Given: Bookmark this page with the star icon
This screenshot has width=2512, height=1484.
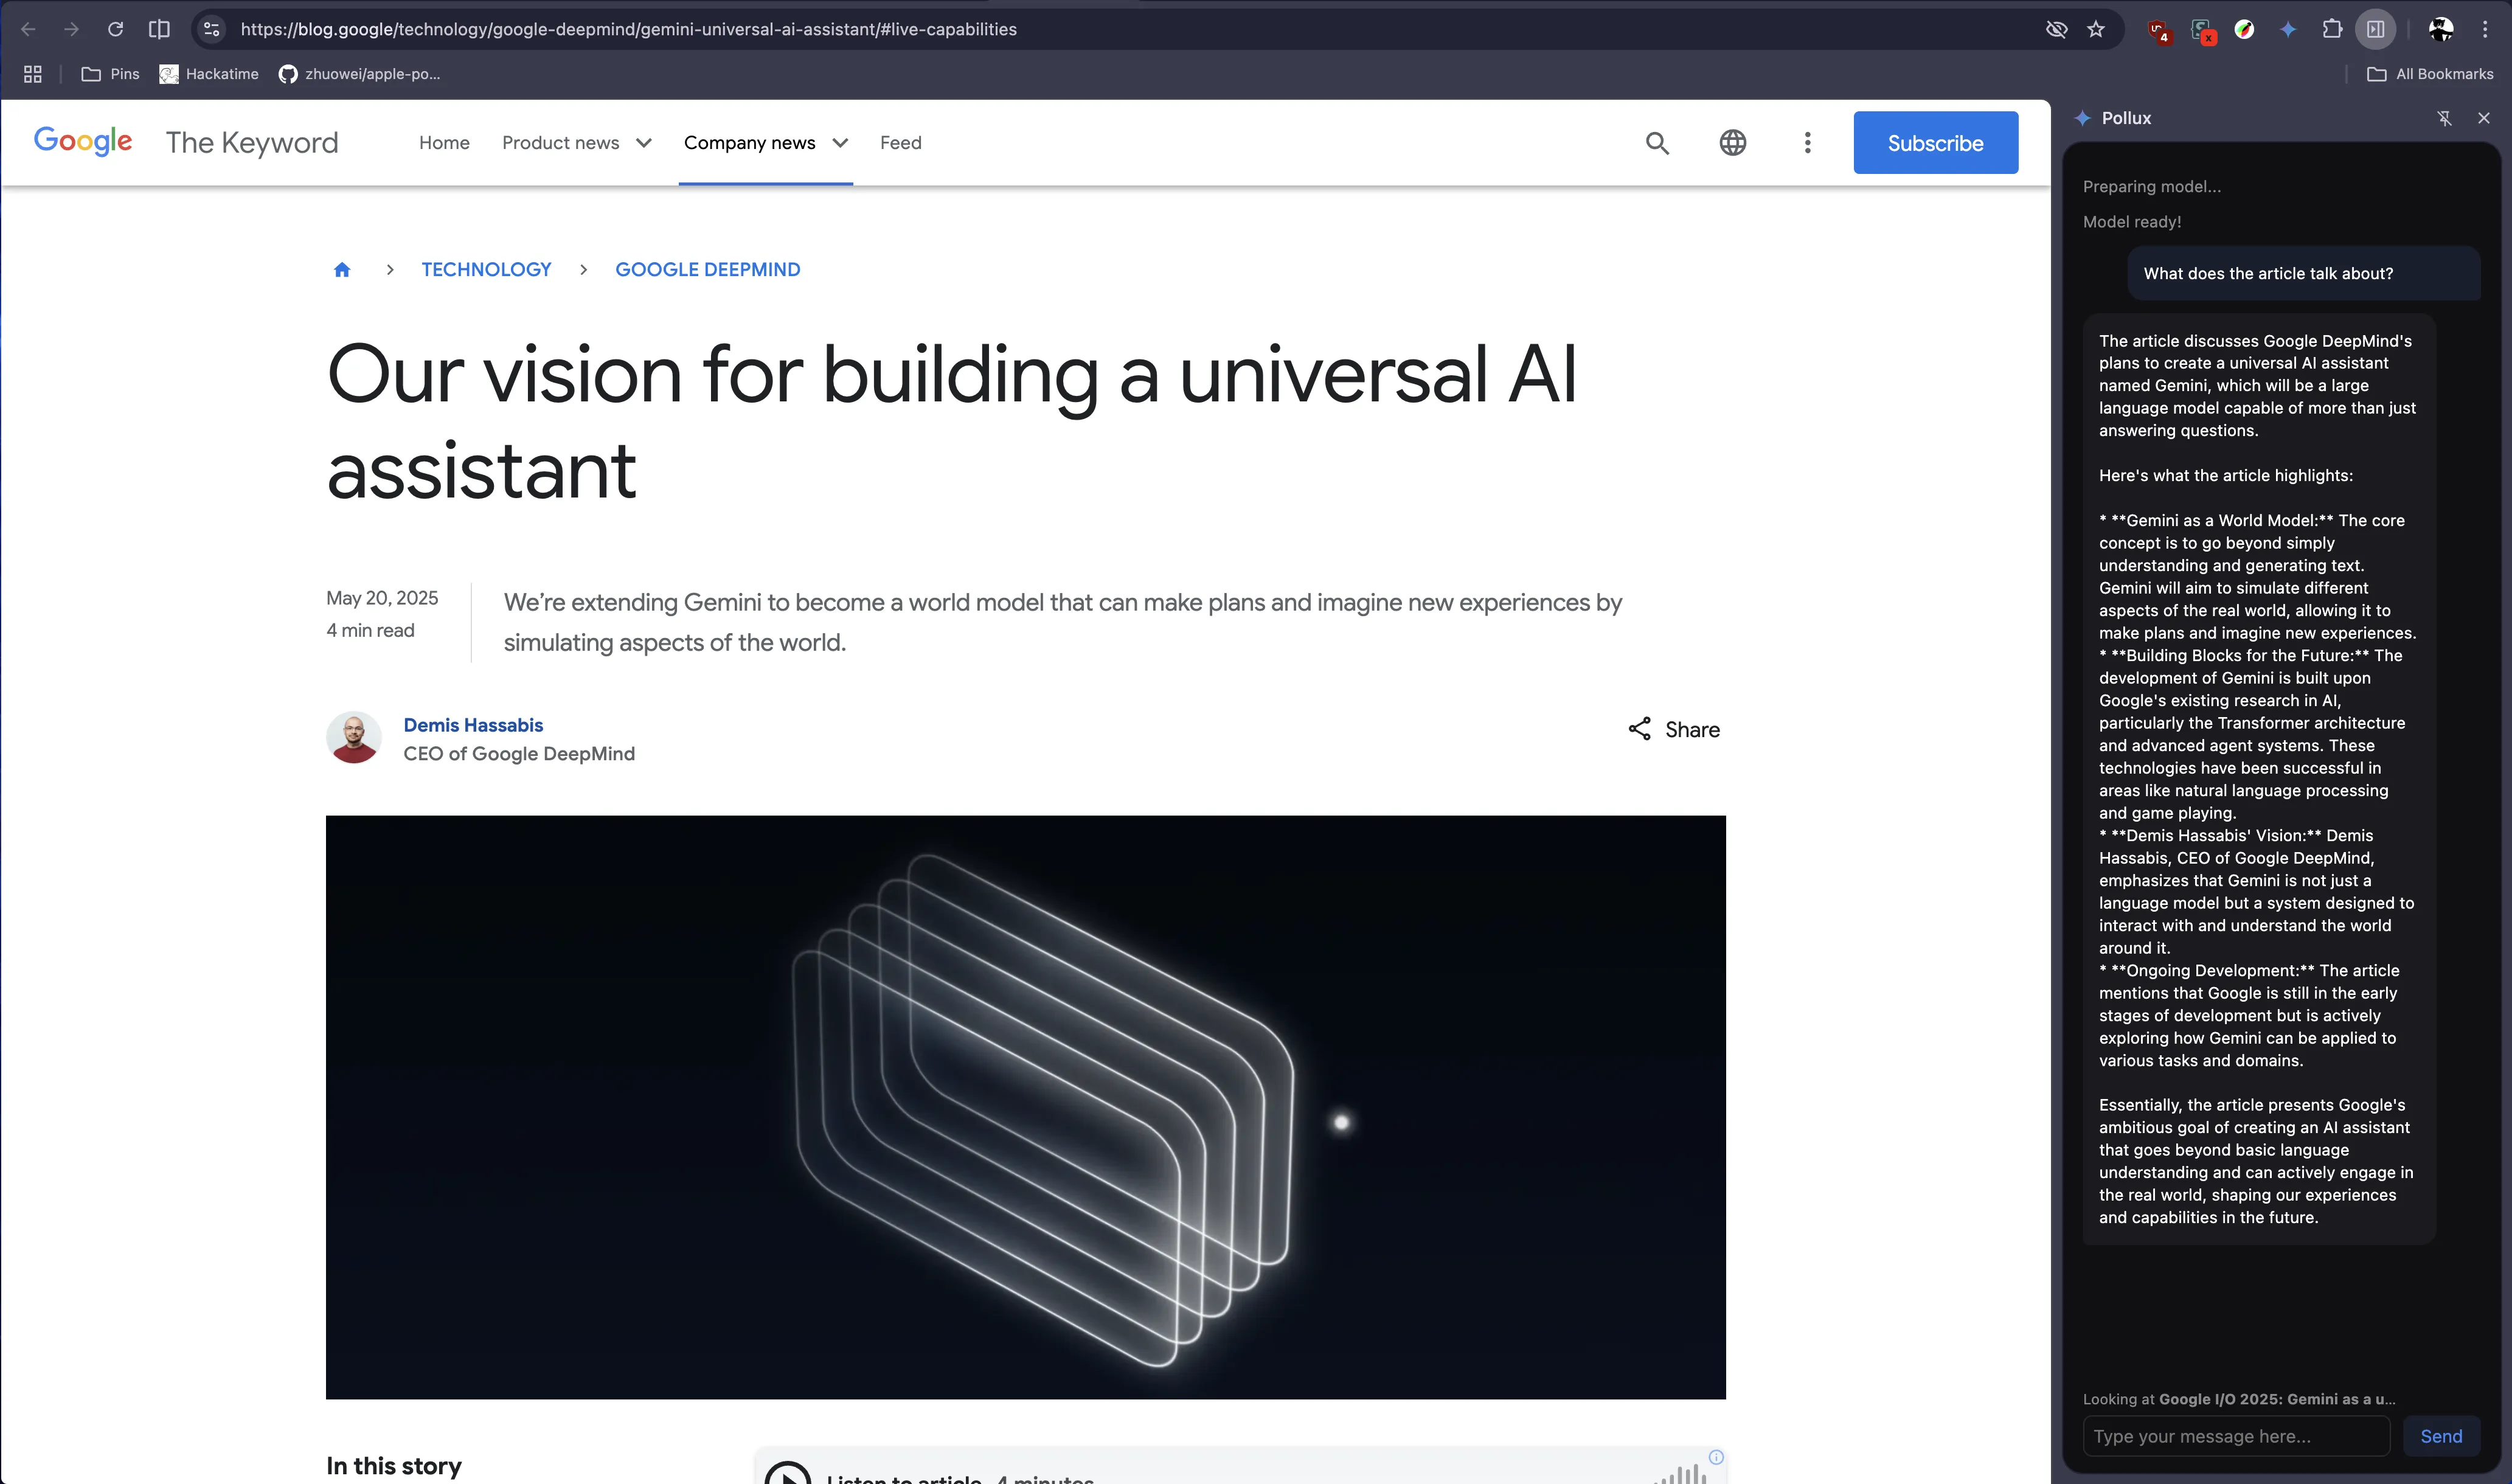Looking at the screenshot, I should [x=2096, y=29].
